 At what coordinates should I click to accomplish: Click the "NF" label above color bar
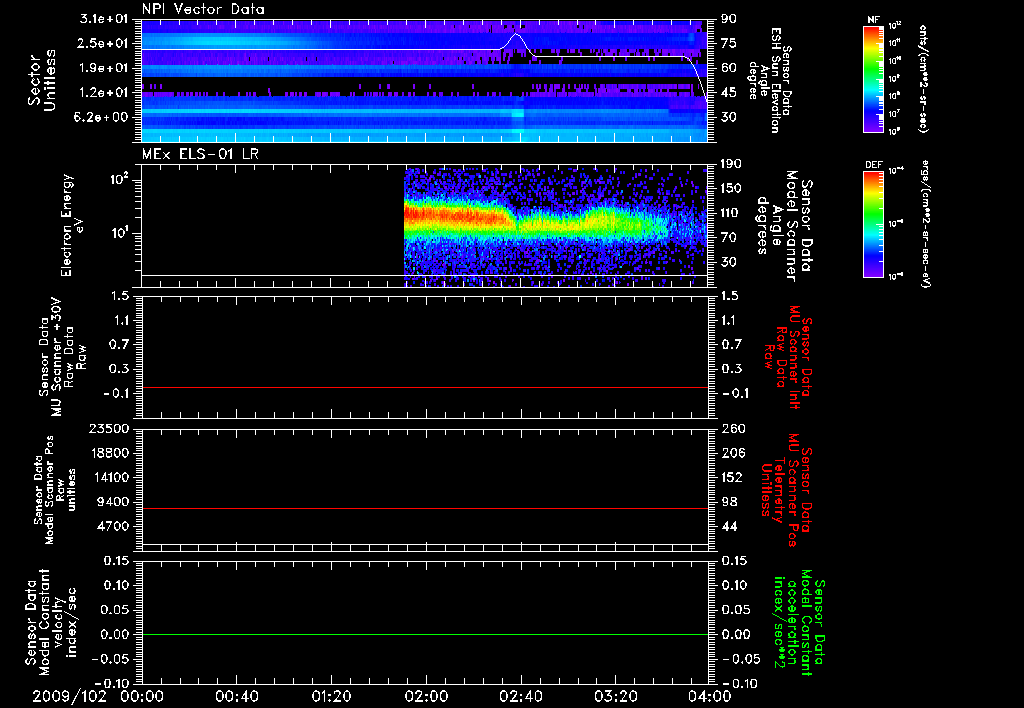pyautogui.click(x=873, y=20)
